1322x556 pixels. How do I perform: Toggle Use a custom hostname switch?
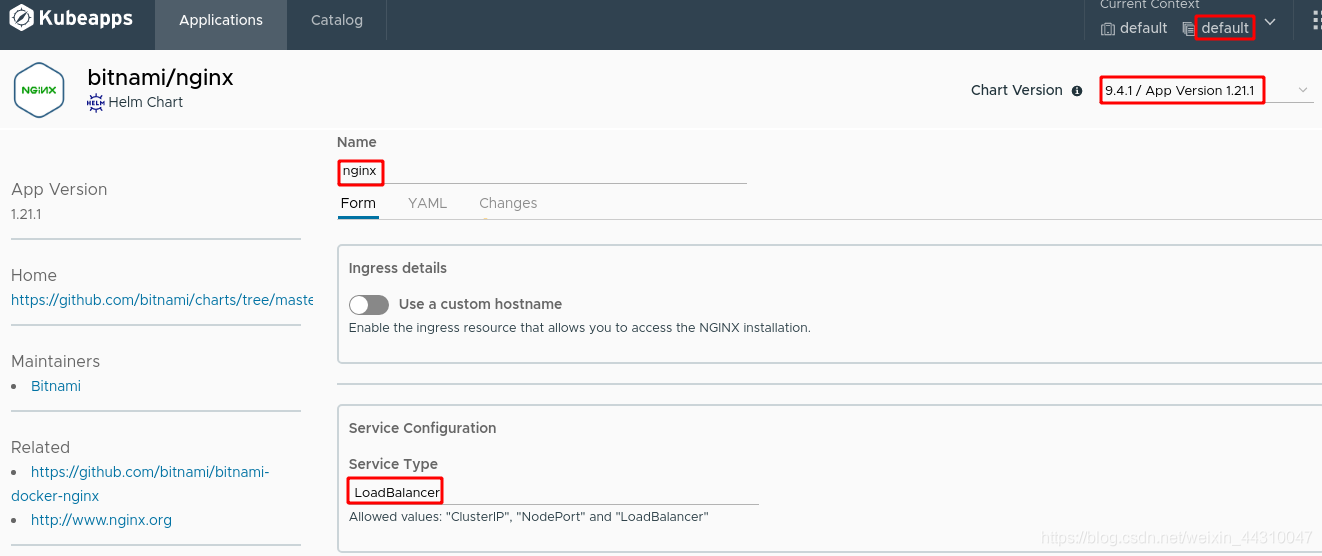(369, 304)
